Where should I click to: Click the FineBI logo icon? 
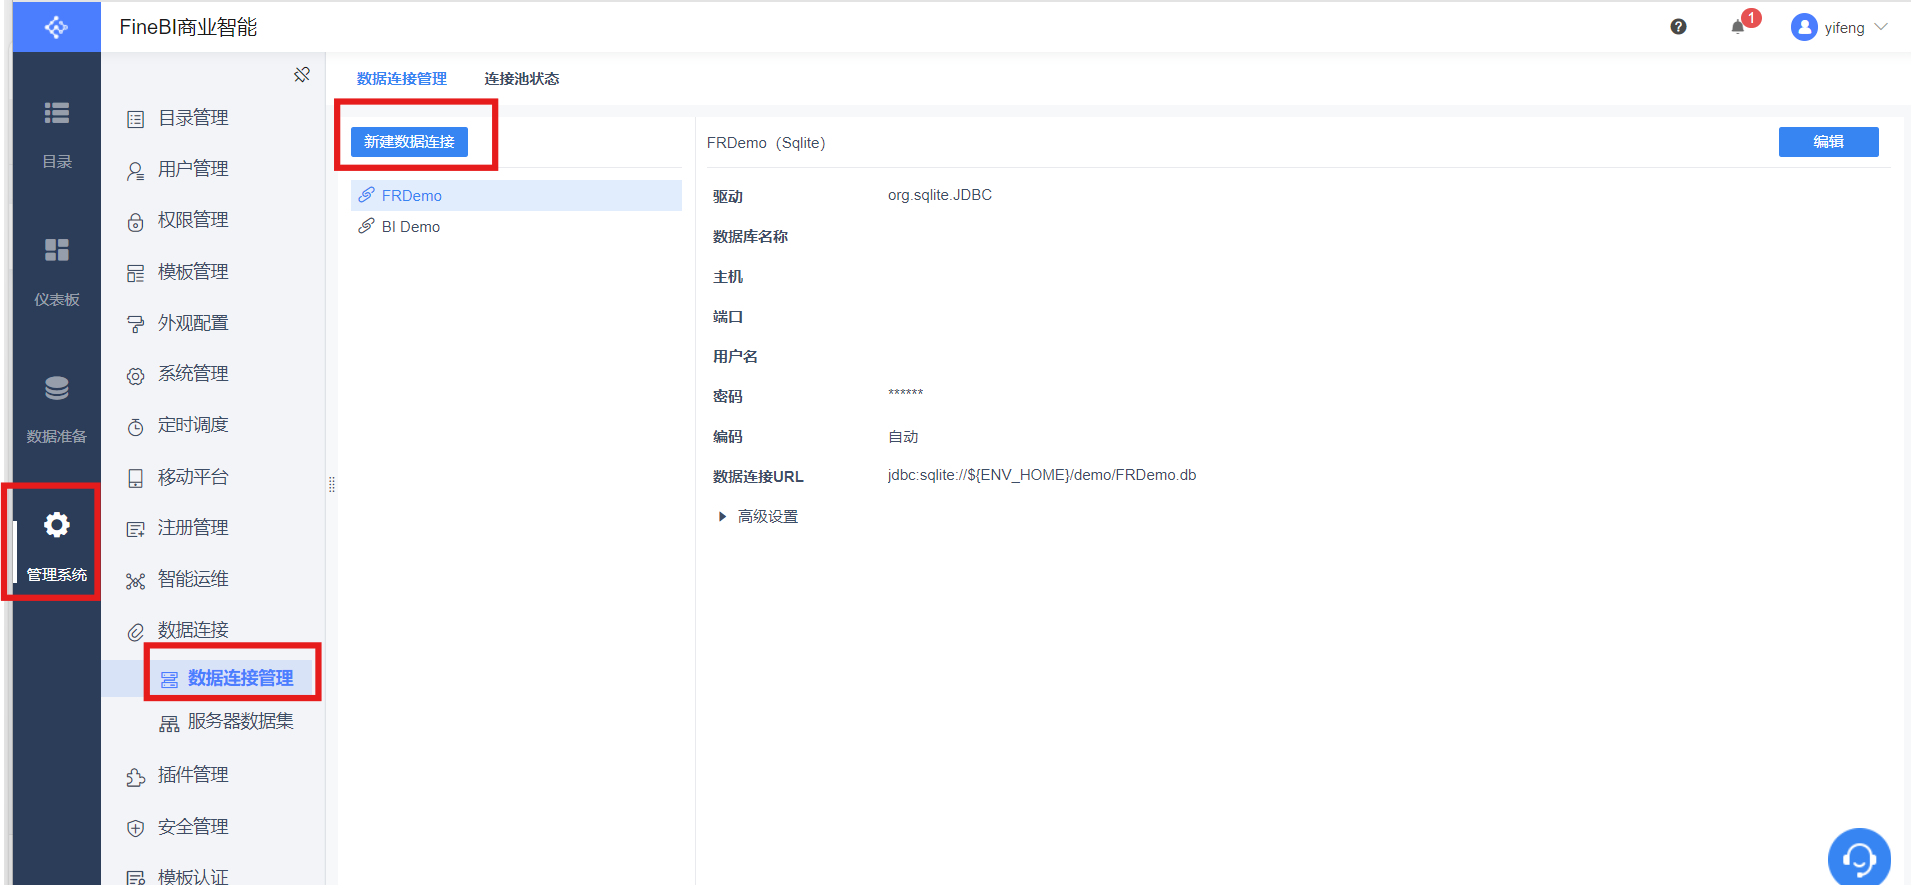[56, 27]
